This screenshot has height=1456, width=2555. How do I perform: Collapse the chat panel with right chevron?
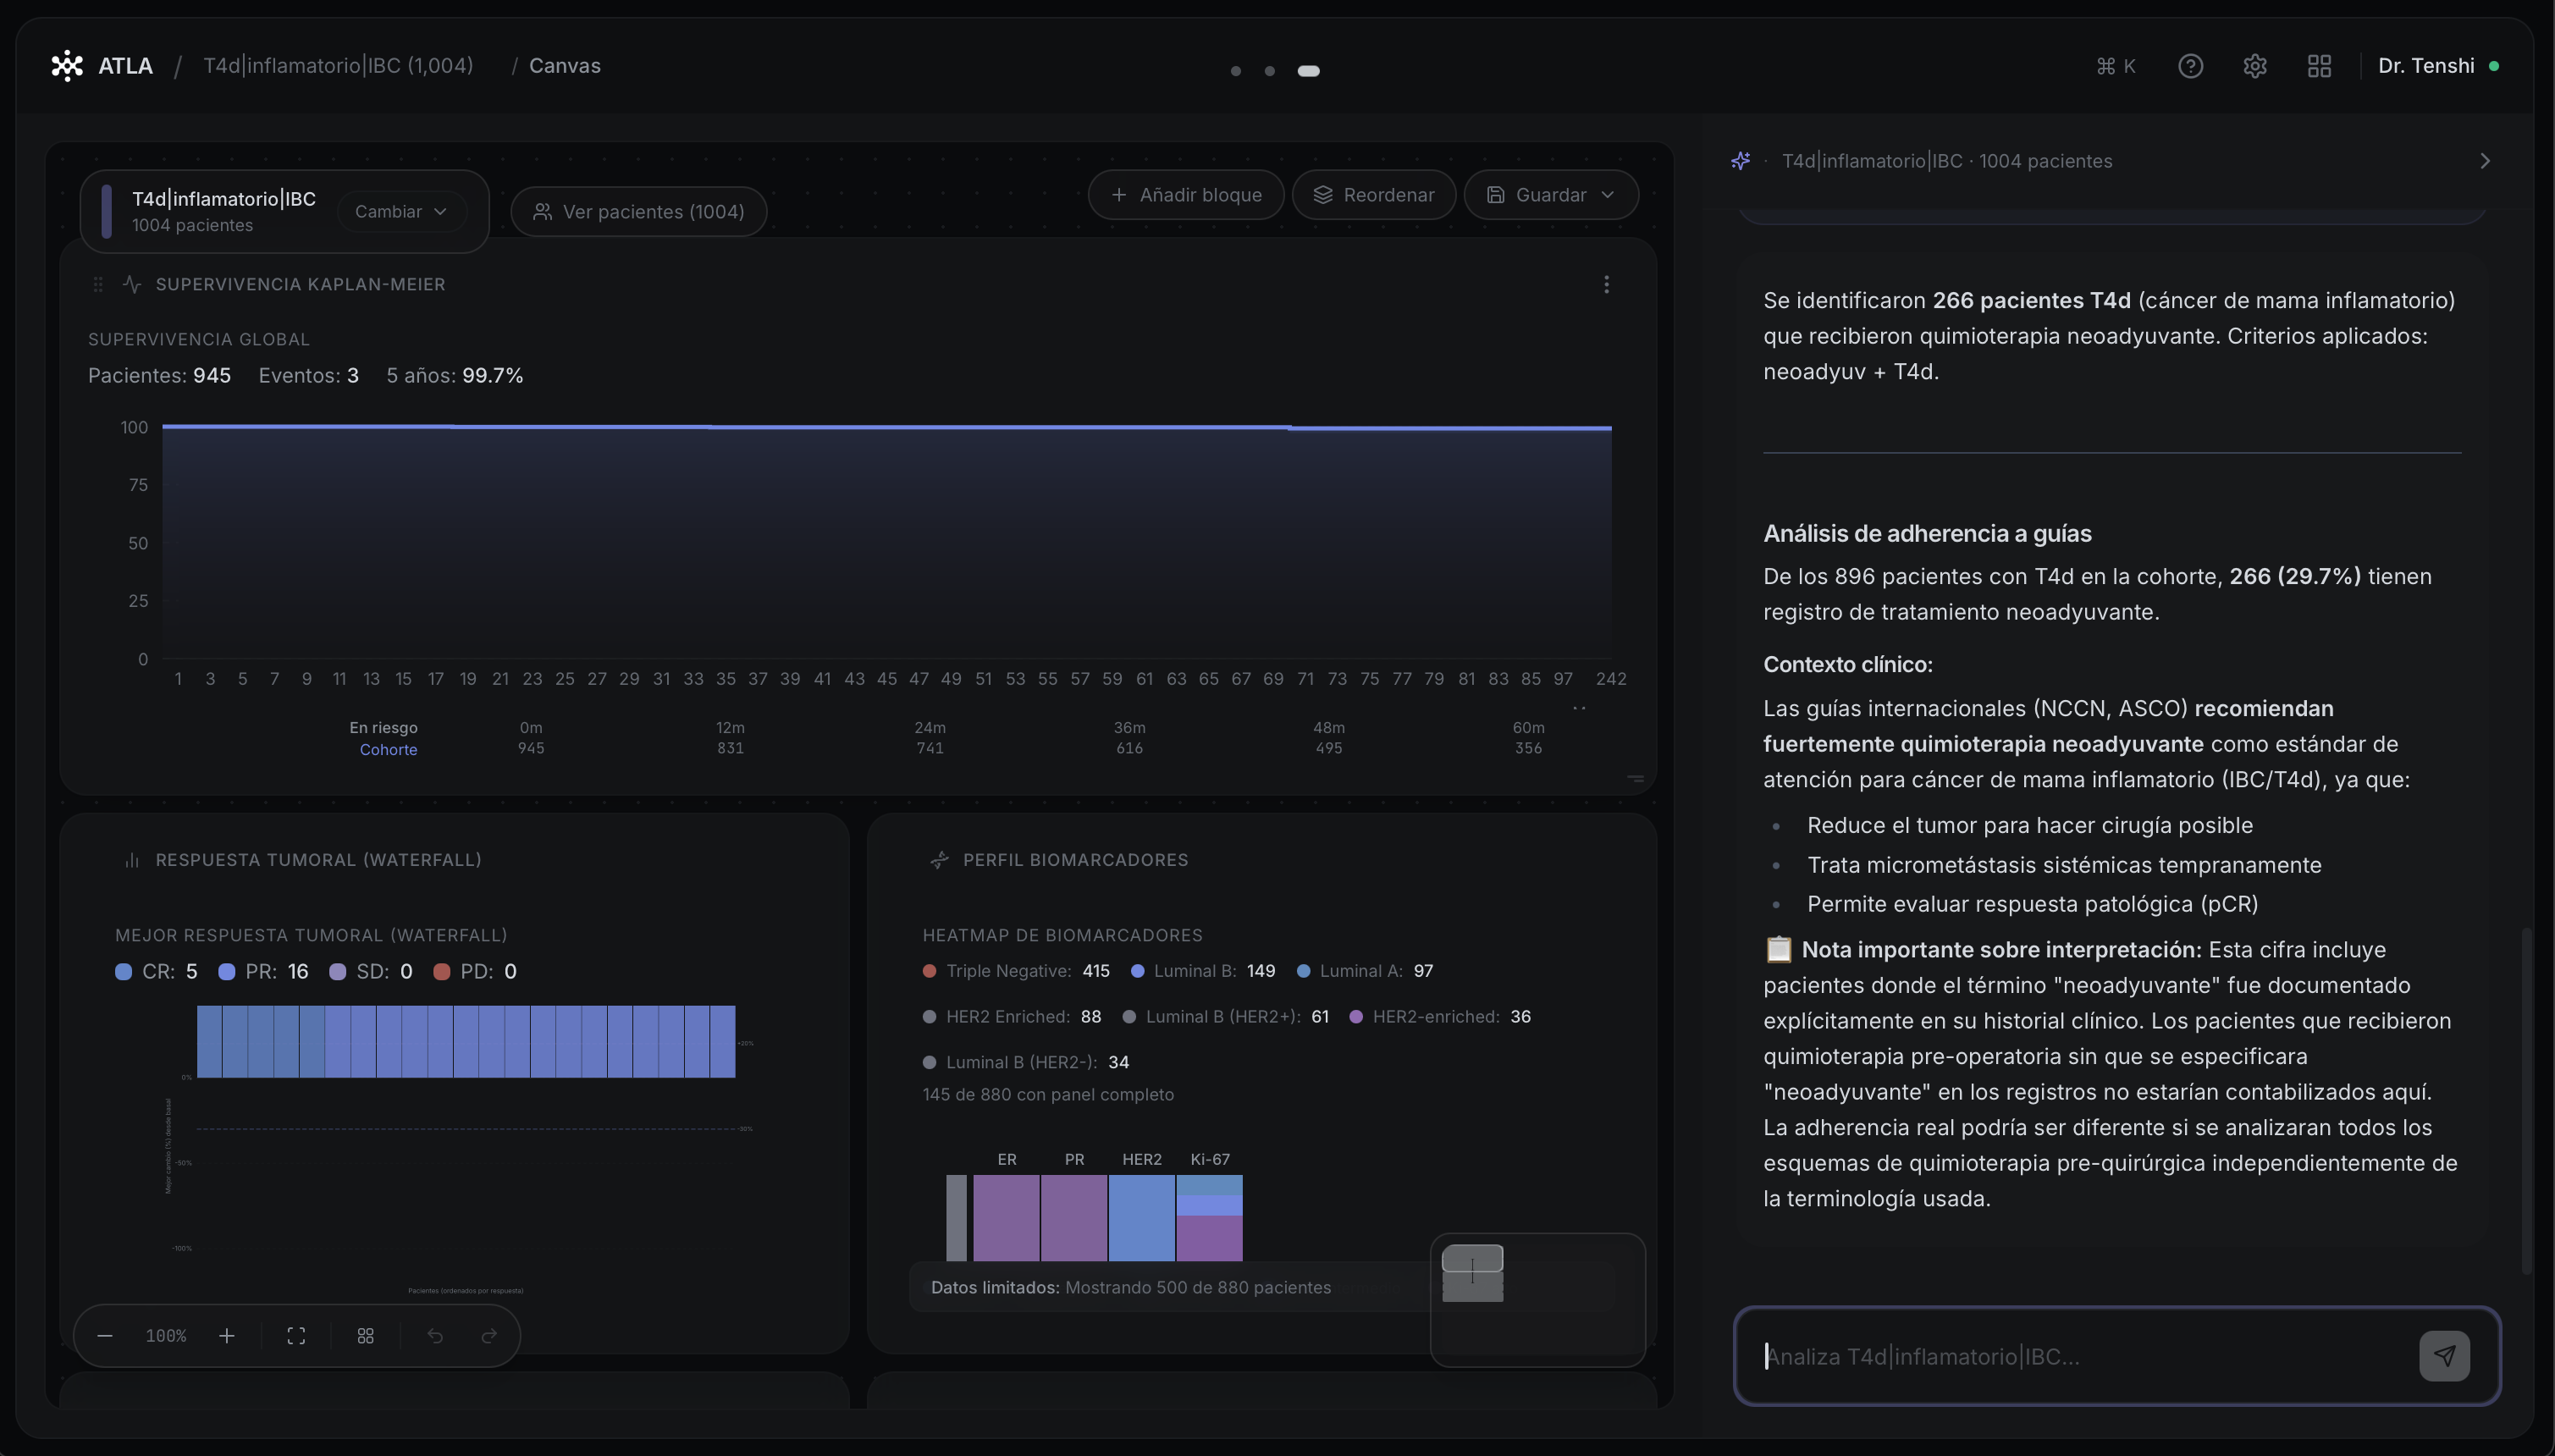click(x=2484, y=161)
